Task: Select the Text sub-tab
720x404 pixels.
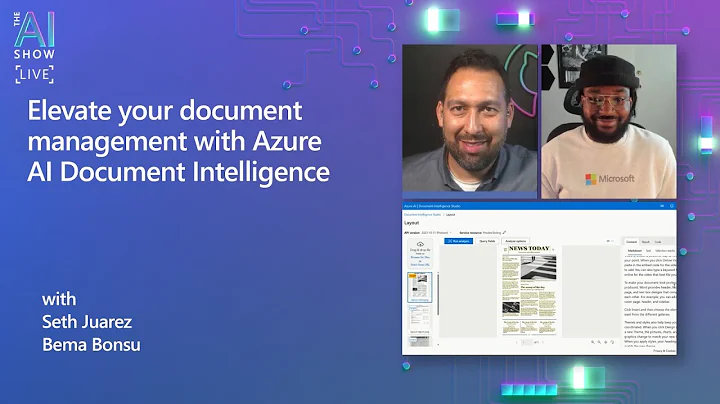Action: point(648,251)
